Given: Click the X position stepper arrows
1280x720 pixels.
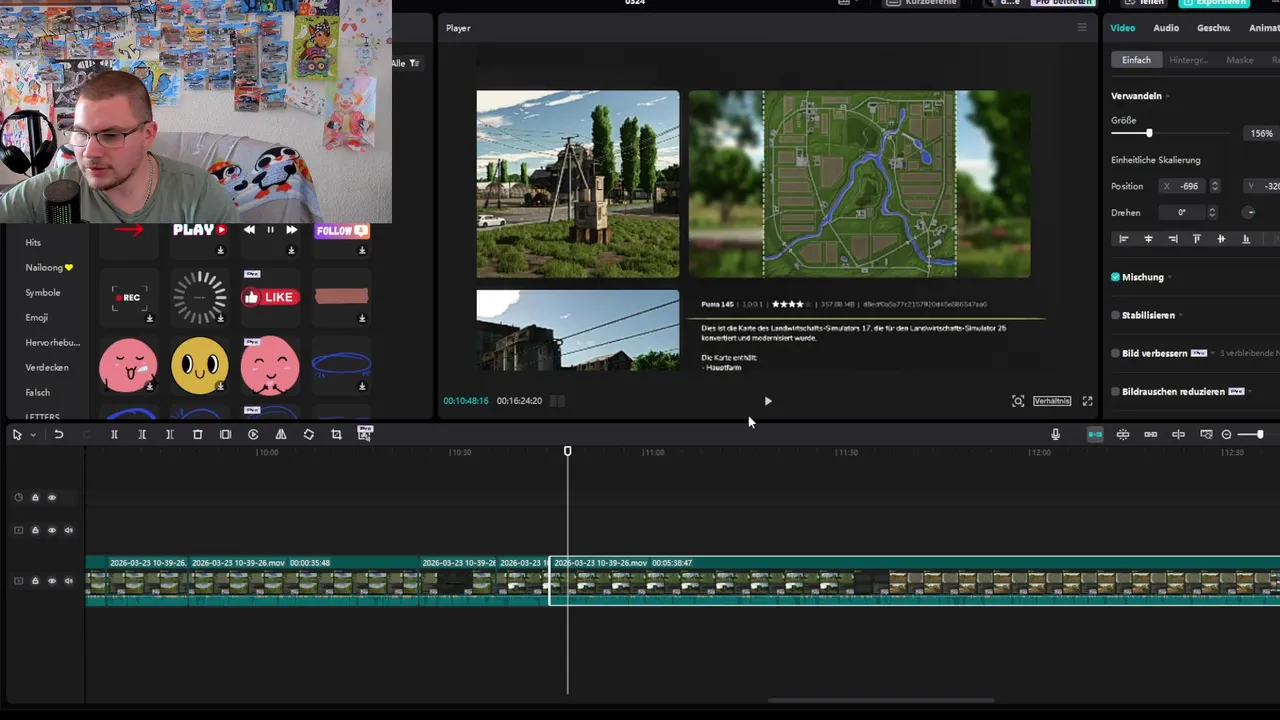Looking at the screenshot, I should click(x=1215, y=186).
